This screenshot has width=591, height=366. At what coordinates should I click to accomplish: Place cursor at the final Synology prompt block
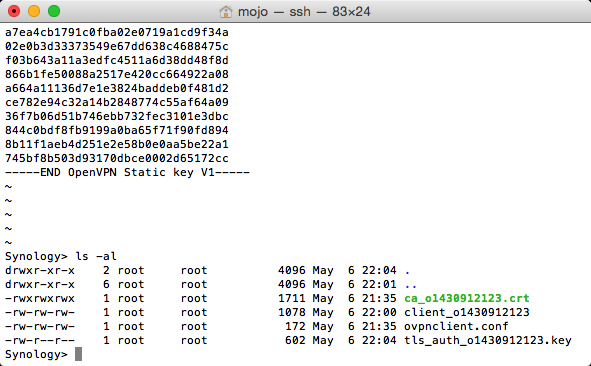[x=78, y=354]
